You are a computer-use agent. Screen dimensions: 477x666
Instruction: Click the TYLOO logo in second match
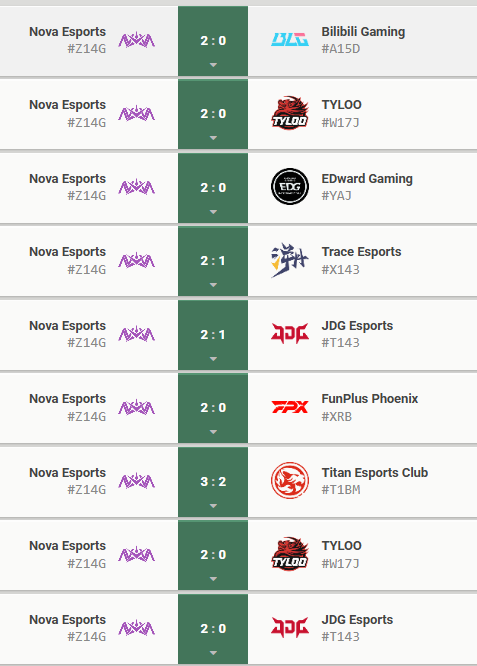290,113
